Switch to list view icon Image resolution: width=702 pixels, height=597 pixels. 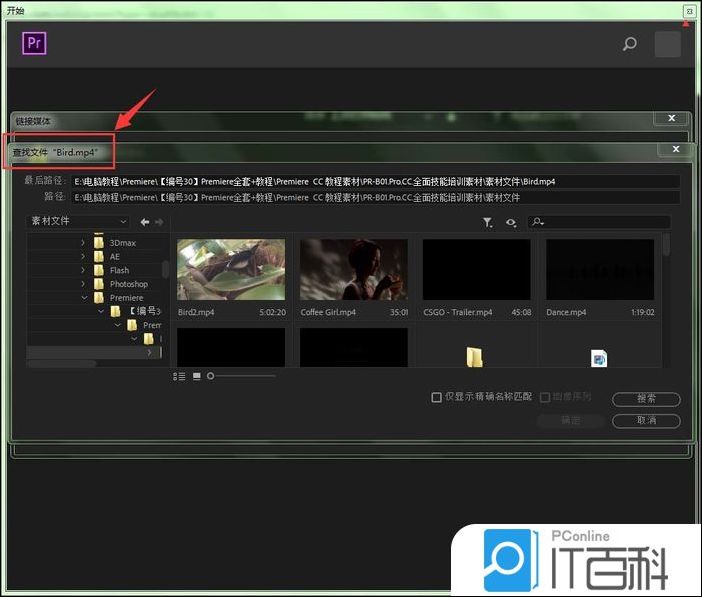[179, 376]
